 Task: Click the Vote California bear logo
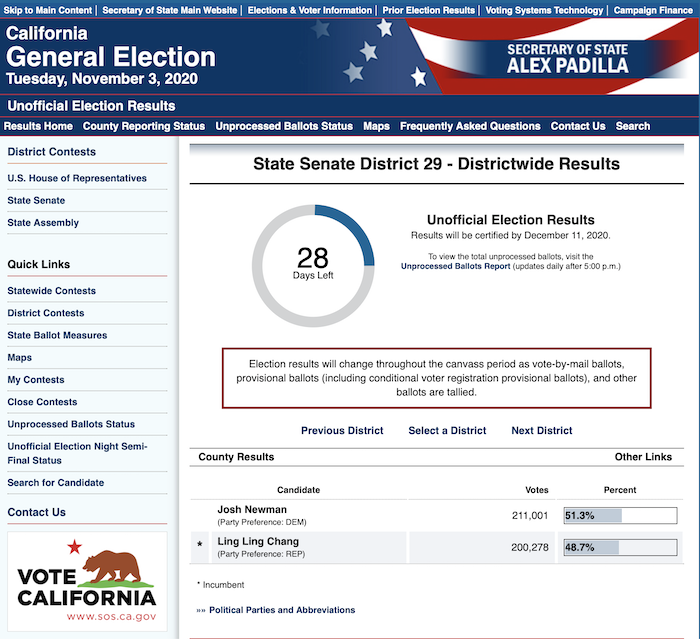click(87, 581)
